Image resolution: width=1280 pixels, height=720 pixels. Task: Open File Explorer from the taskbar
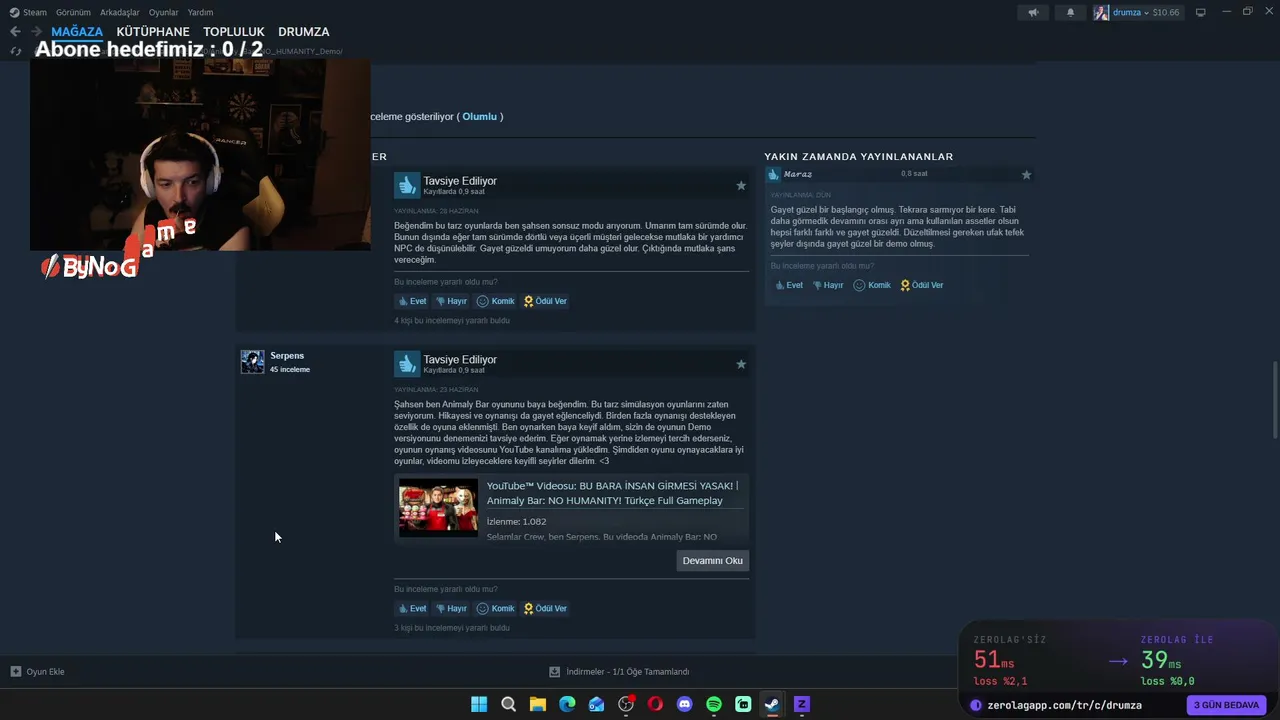point(538,704)
